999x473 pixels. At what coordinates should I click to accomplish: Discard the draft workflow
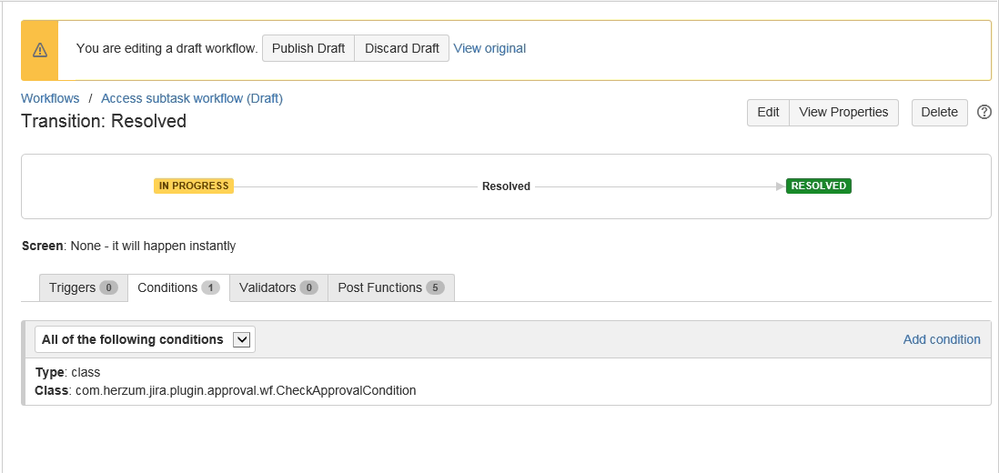[x=401, y=48]
